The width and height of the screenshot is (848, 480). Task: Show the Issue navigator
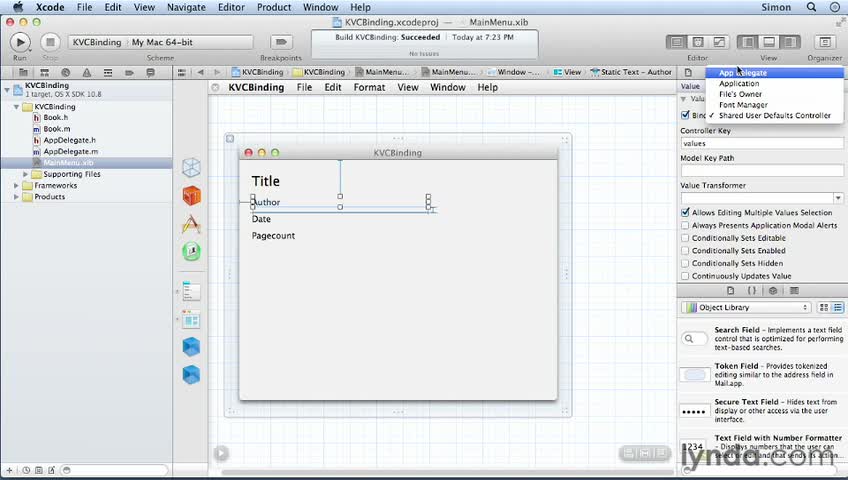point(87,72)
